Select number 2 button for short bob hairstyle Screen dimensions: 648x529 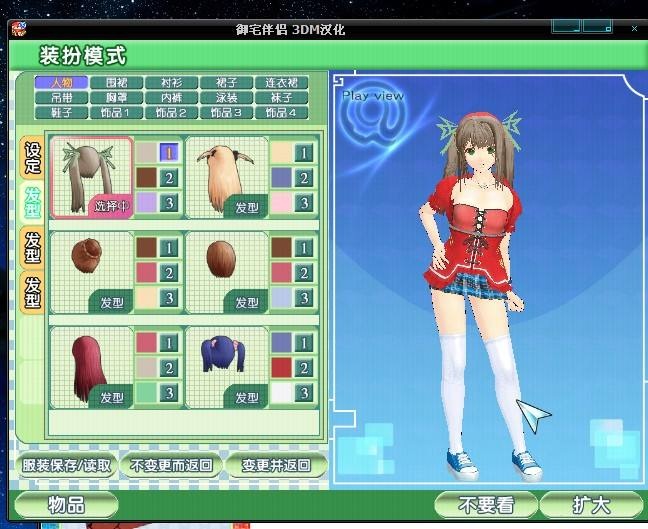coord(304,272)
